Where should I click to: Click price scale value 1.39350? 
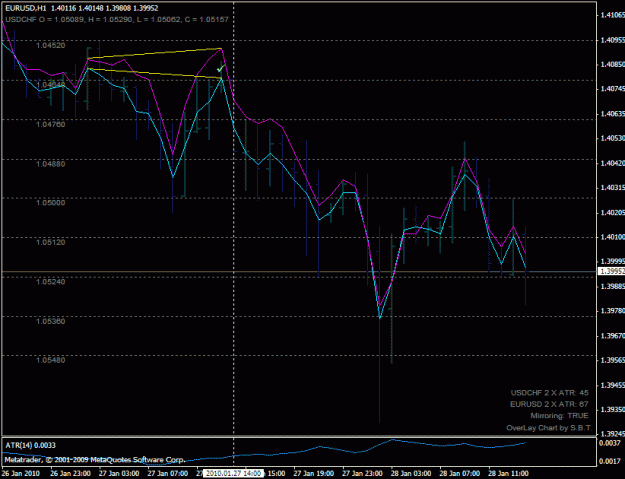[612, 410]
